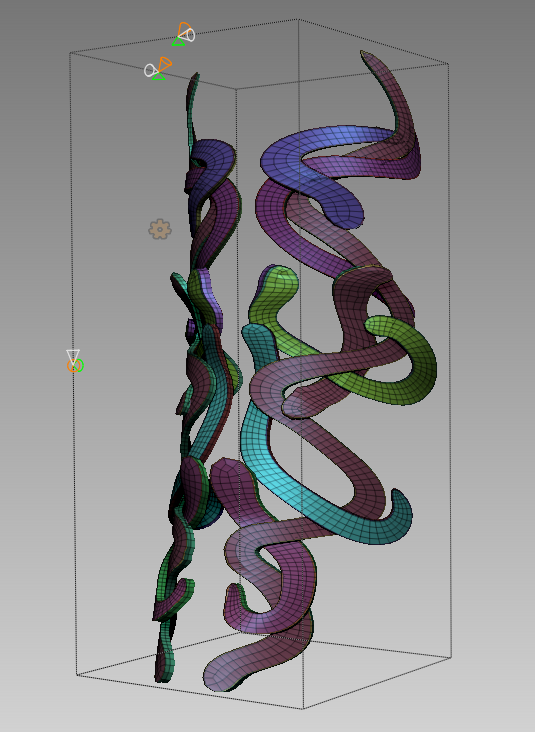Click the bounding box top right corner

[448, 63]
